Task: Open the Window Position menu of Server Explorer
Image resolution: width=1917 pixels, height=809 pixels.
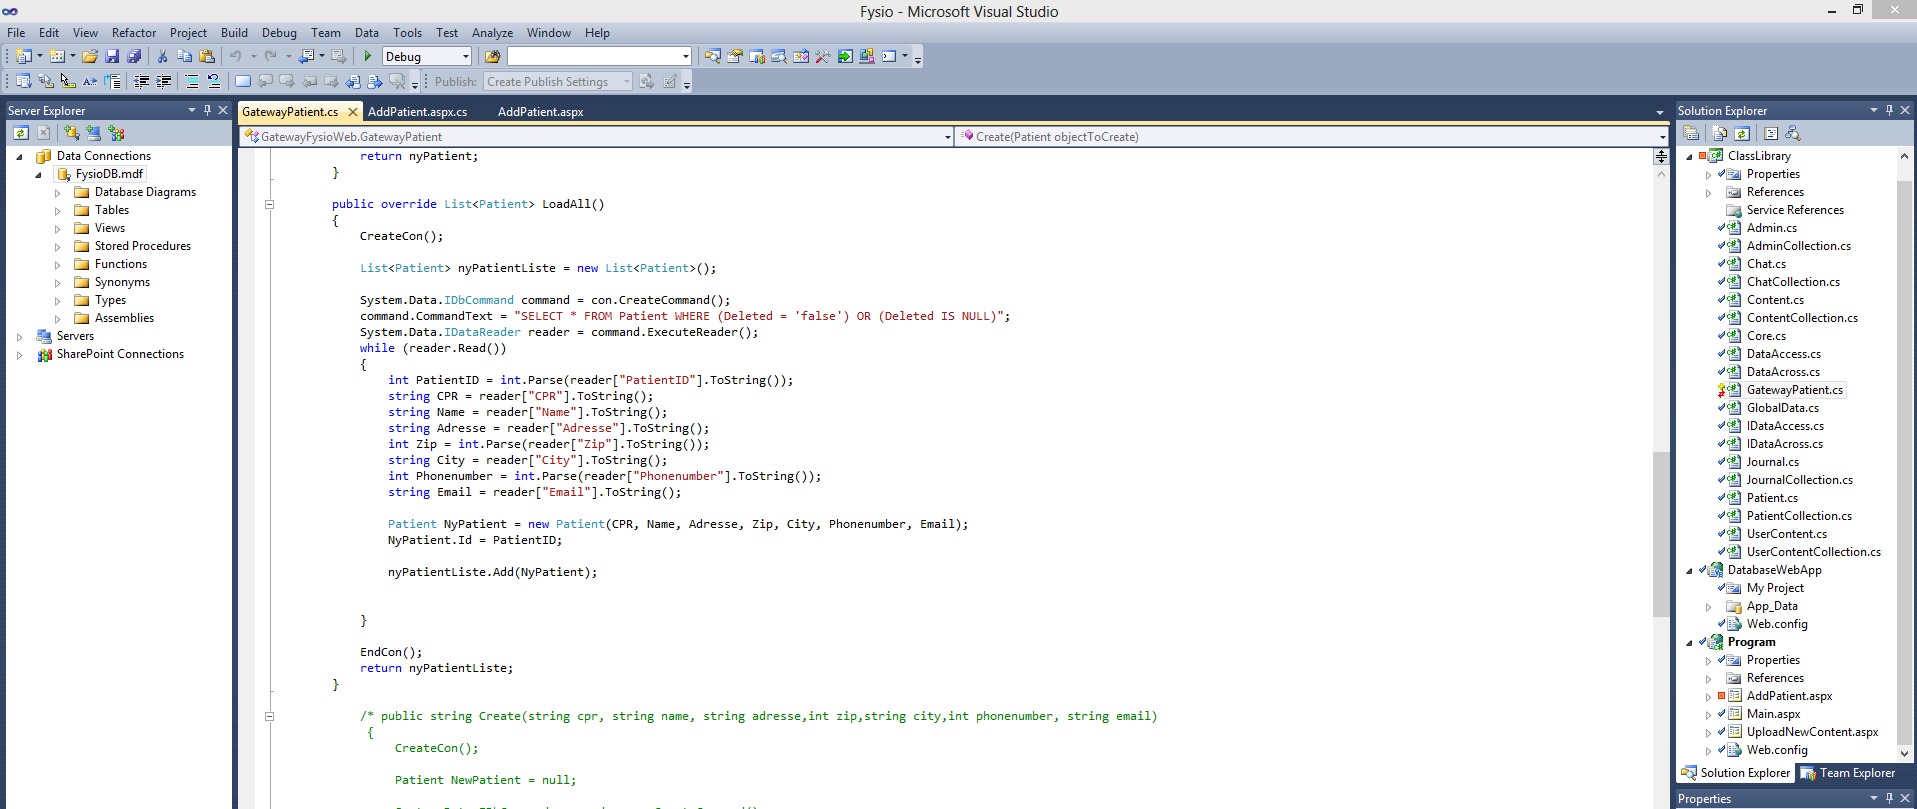Action: coord(191,110)
